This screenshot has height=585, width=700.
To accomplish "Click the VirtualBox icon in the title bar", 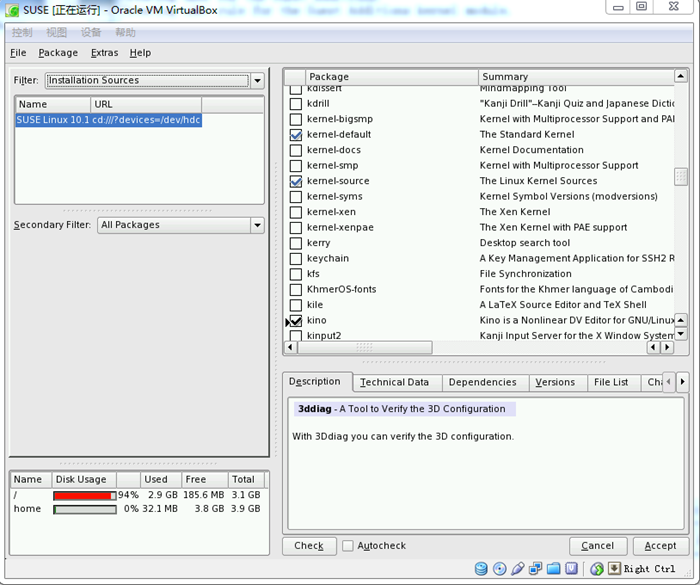I will pos(12,10).
